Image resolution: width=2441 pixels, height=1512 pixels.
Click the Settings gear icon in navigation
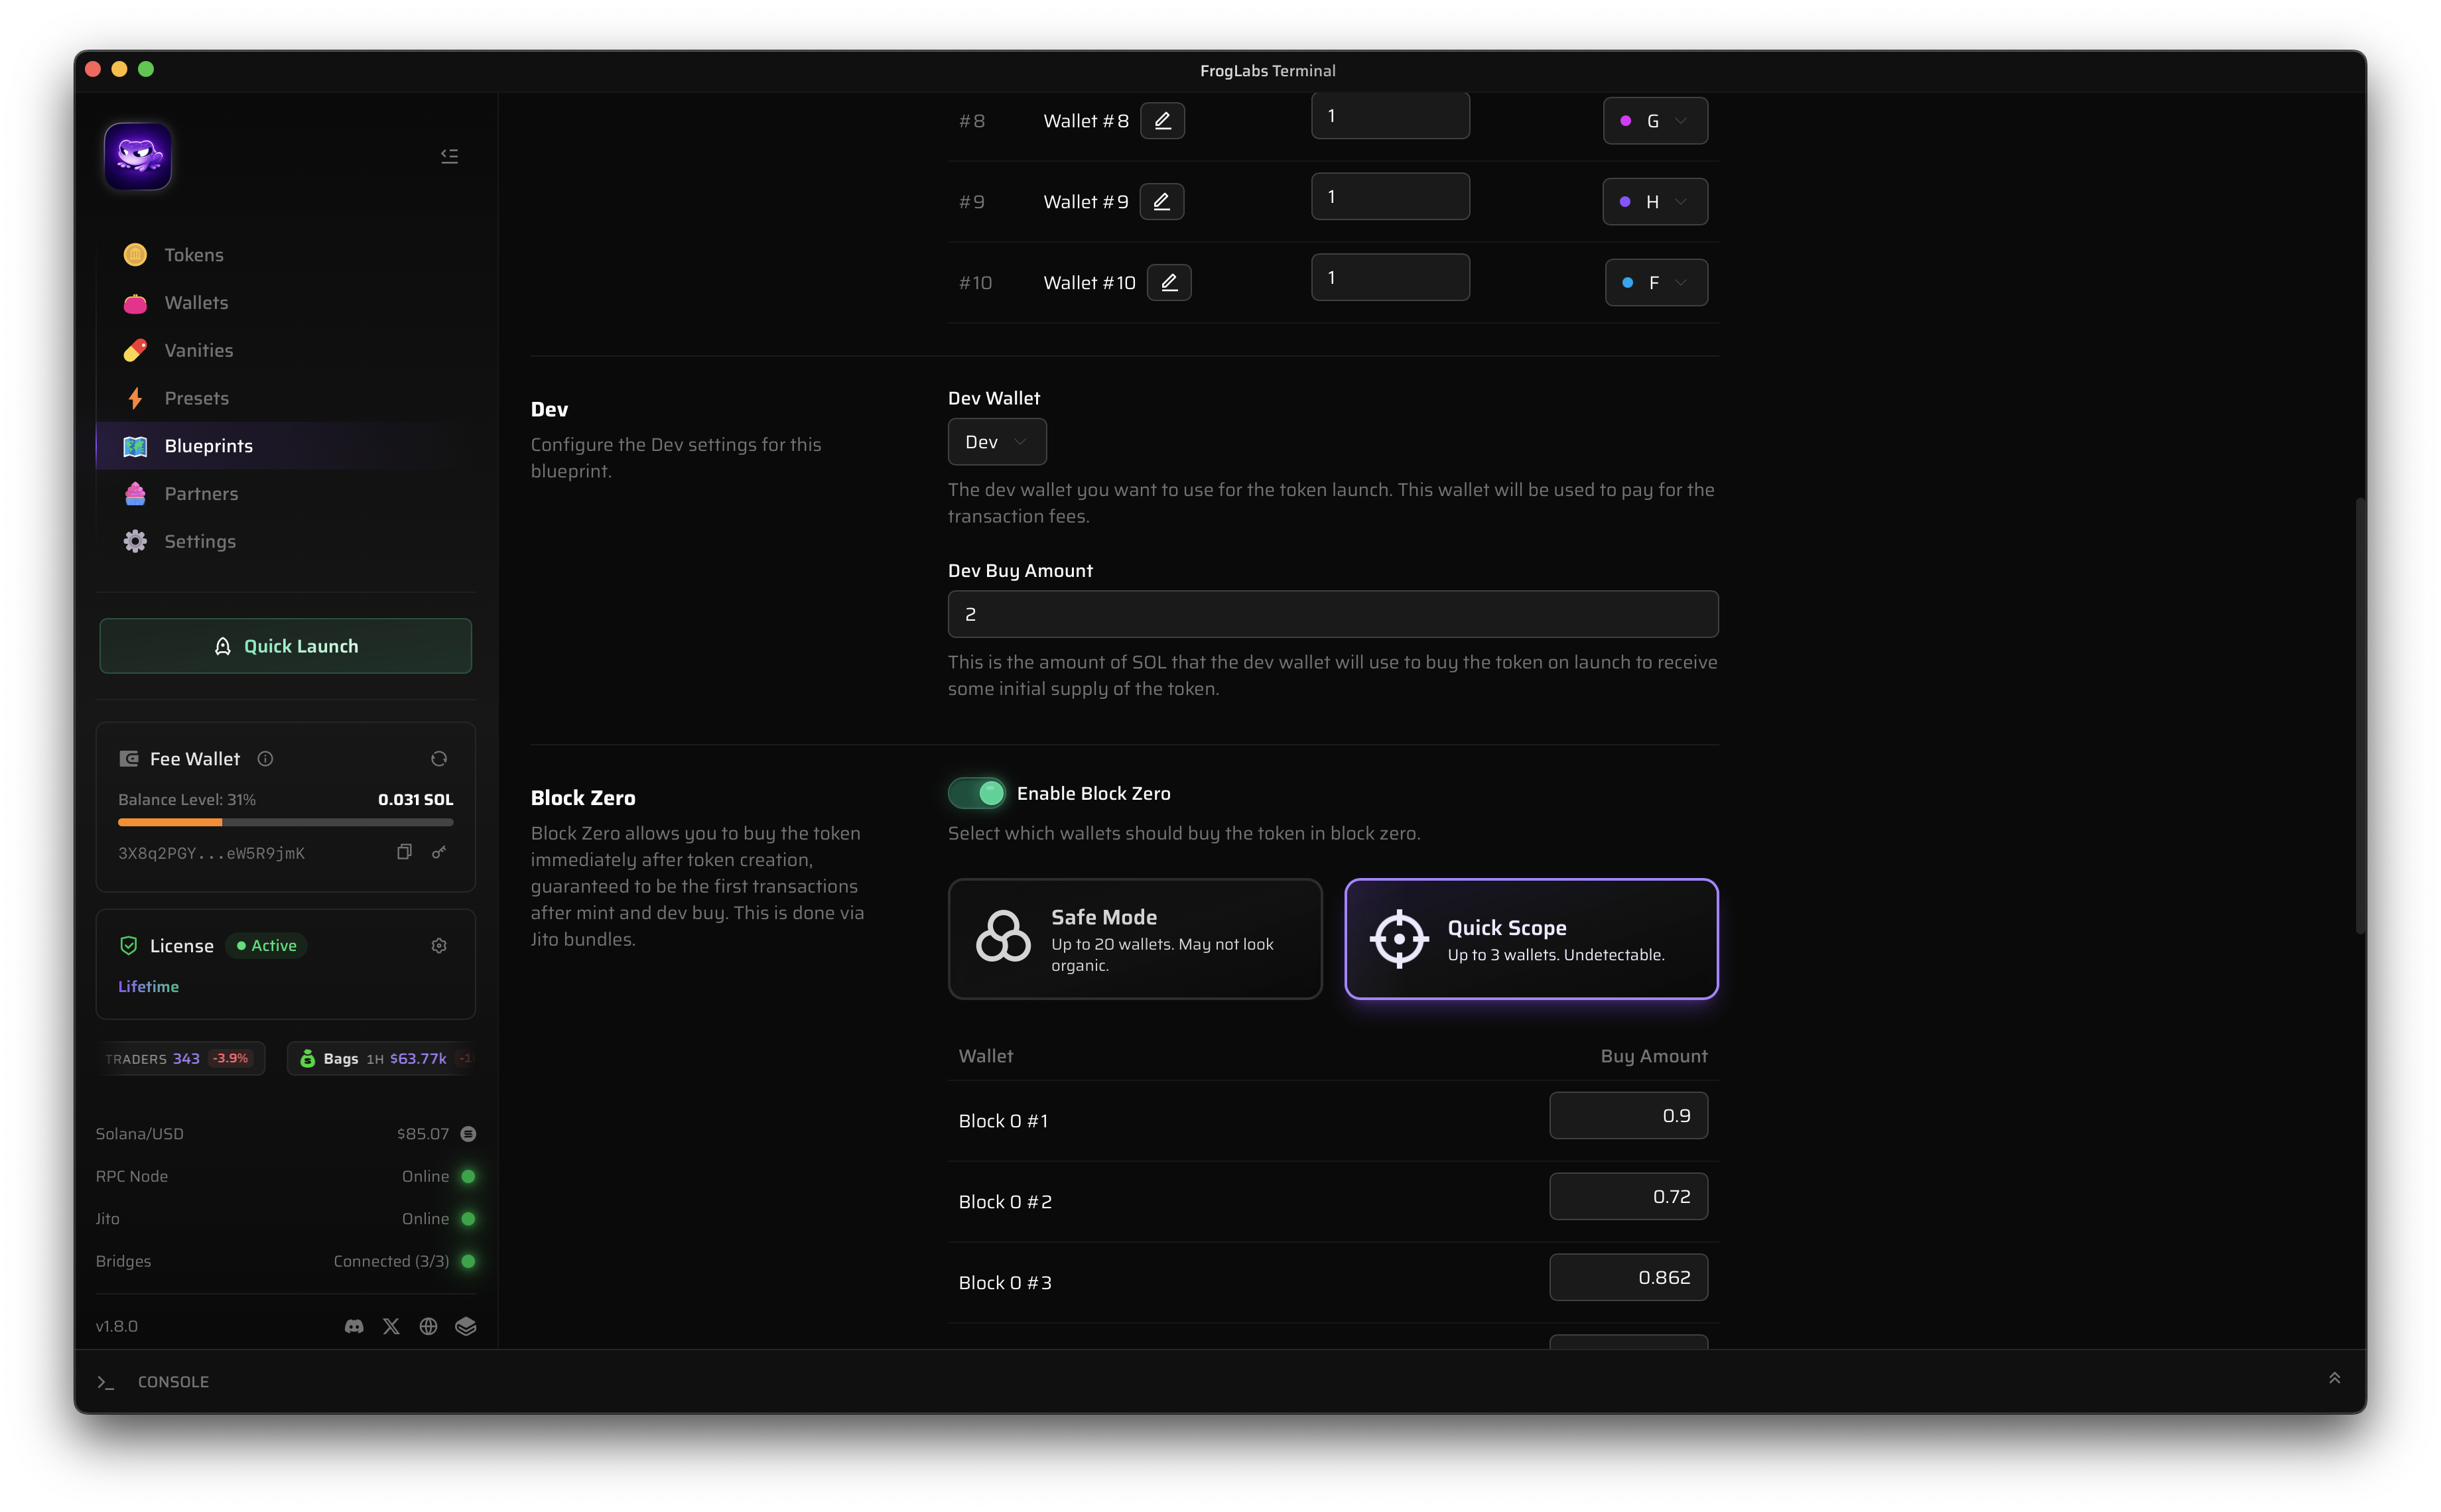click(x=135, y=541)
